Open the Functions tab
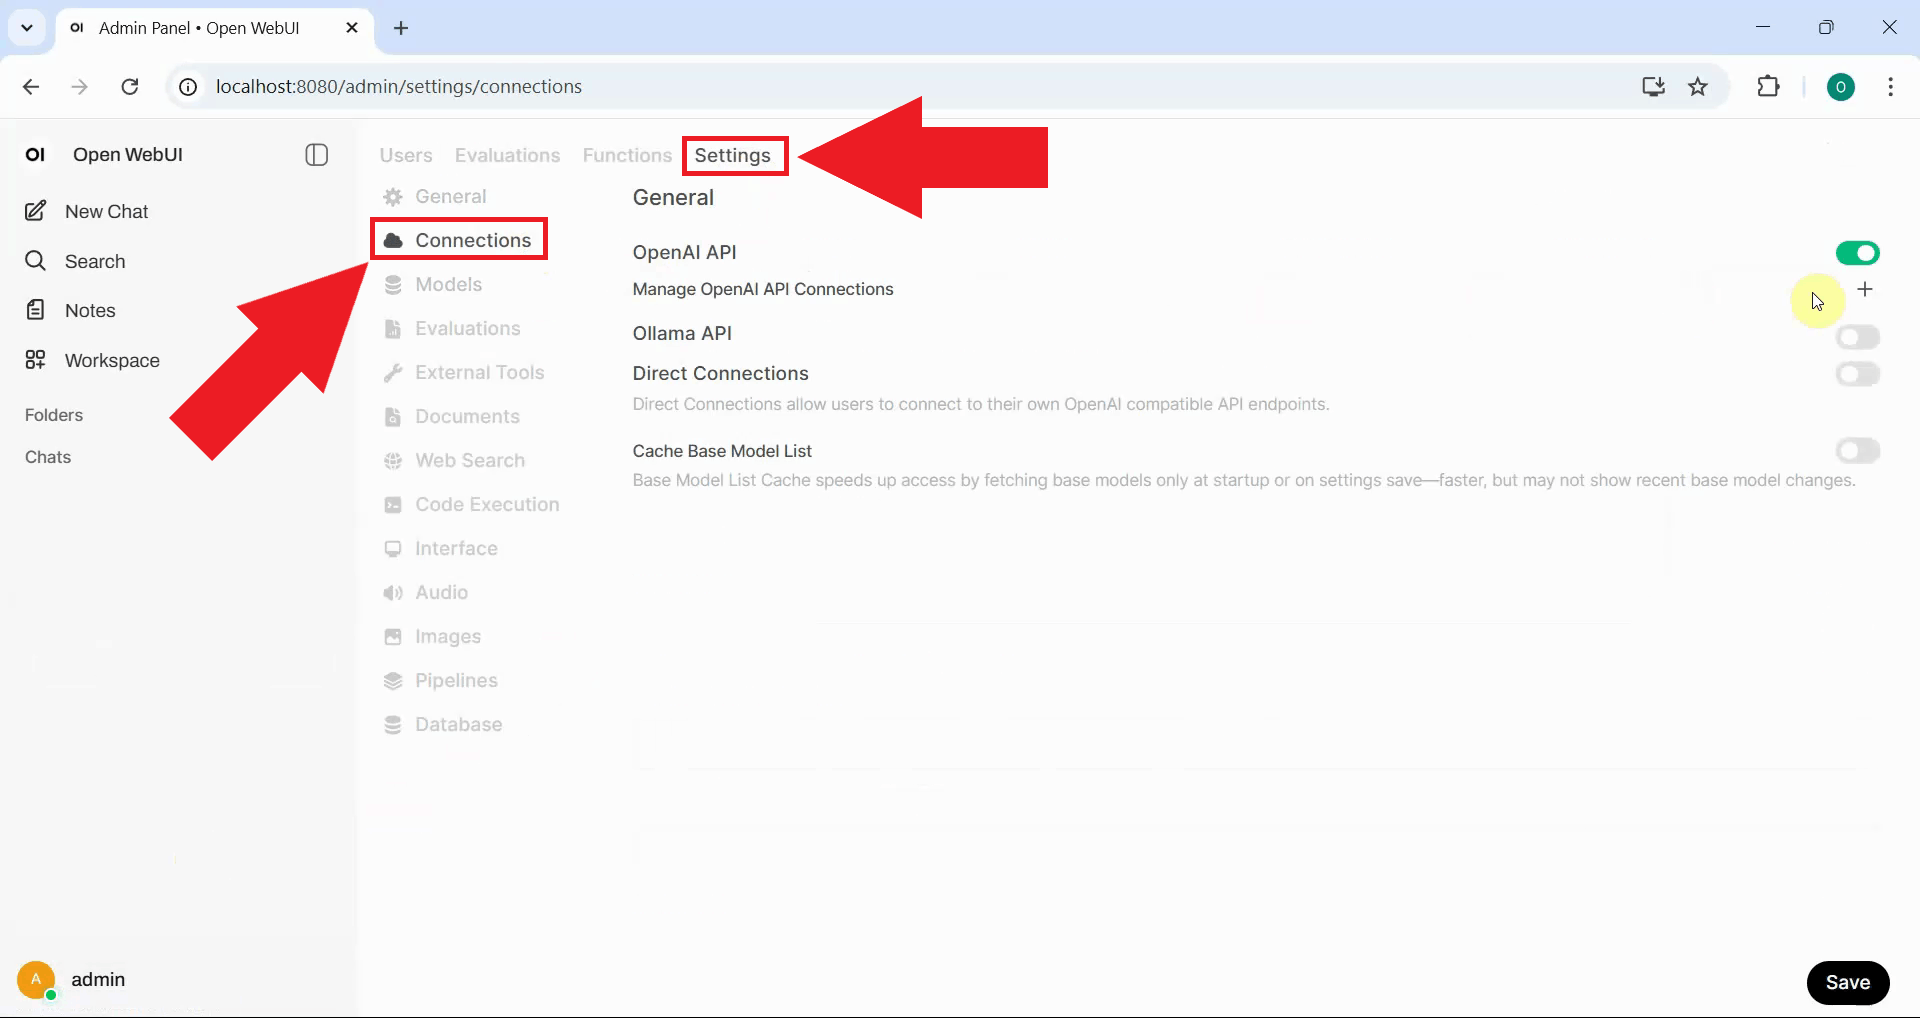The image size is (1920, 1018). pyautogui.click(x=626, y=155)
